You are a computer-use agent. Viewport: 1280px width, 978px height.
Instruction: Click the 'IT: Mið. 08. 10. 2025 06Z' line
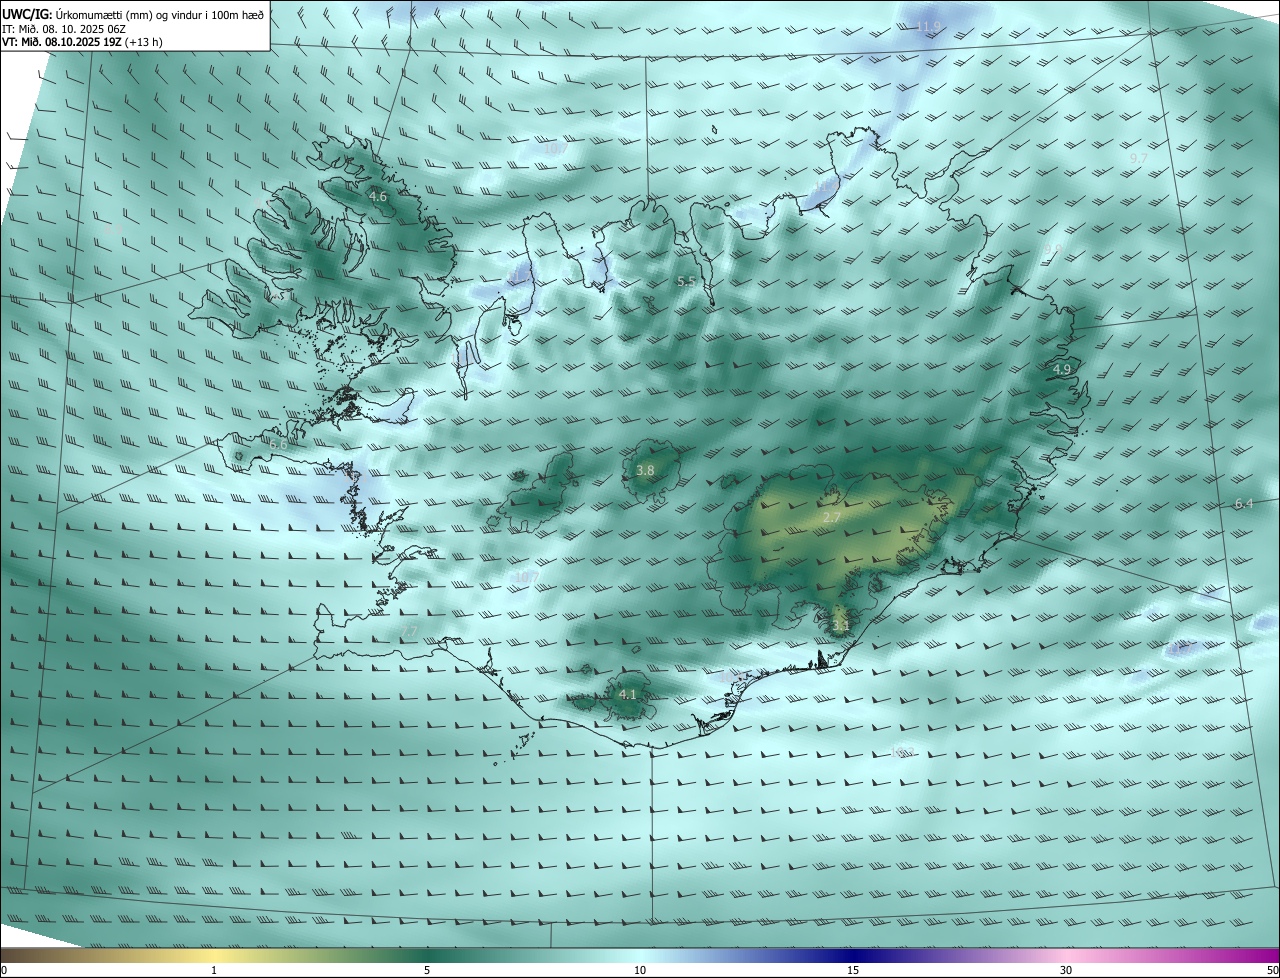[63, 29]
